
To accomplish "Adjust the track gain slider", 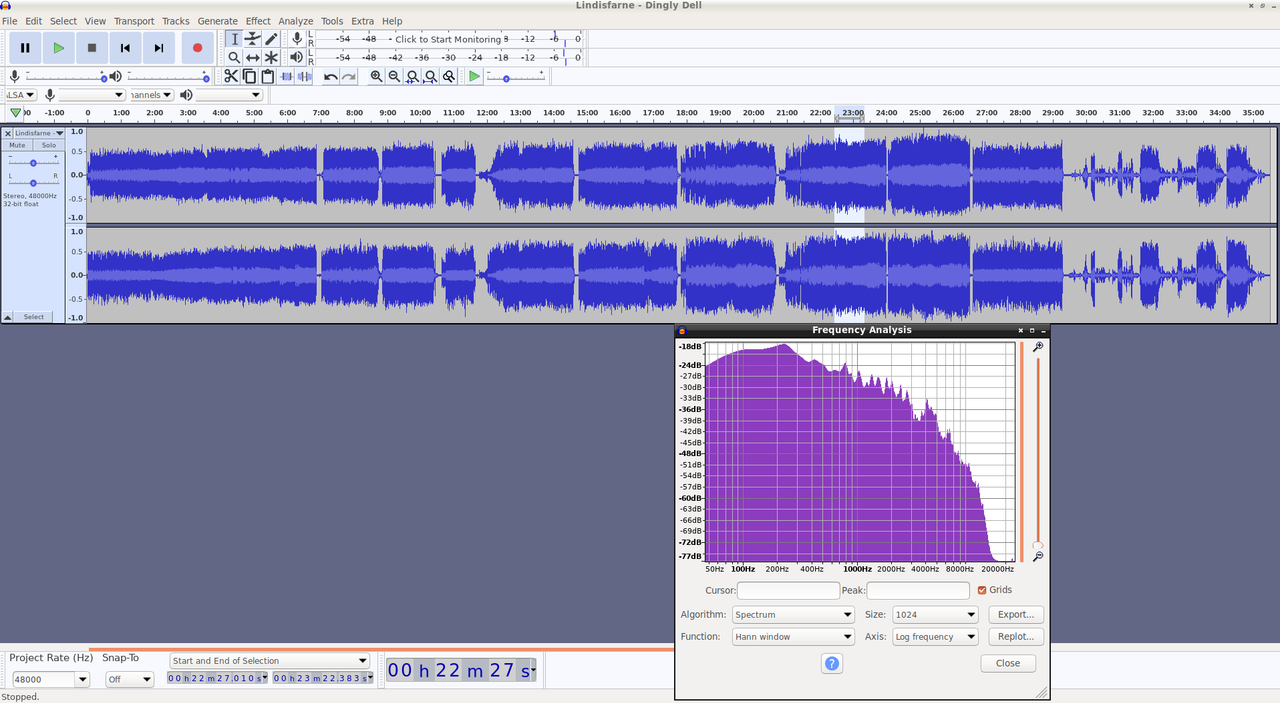I will (x=33, y=162).
